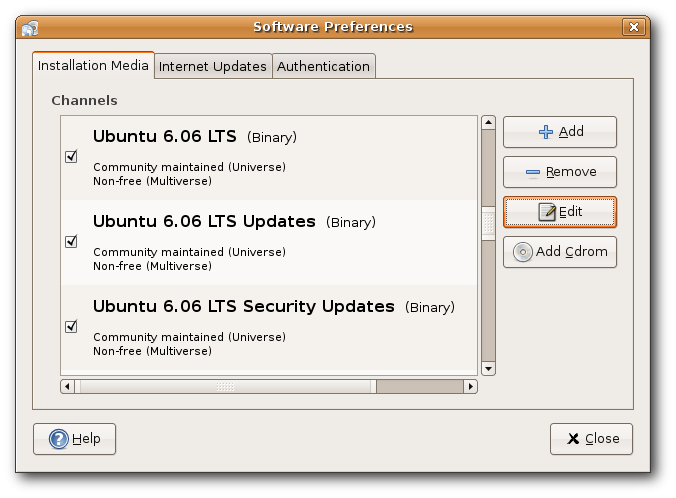Click the question mark Help icon
Viewport: 676px width, 498px height.
click(59, 439)
